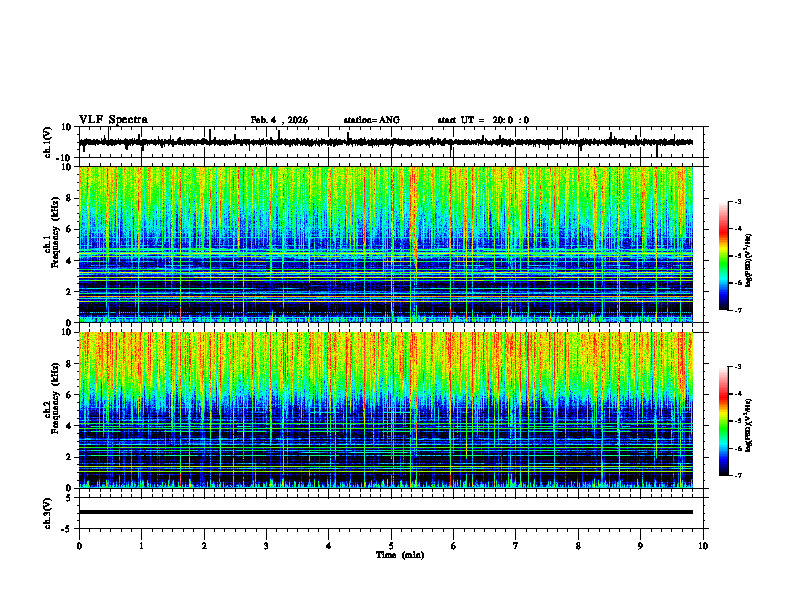The height and width of the screenshot is (612, 792).
Task: Click the ch.2 spectrogram color scale bar
Action: [723, 421]
